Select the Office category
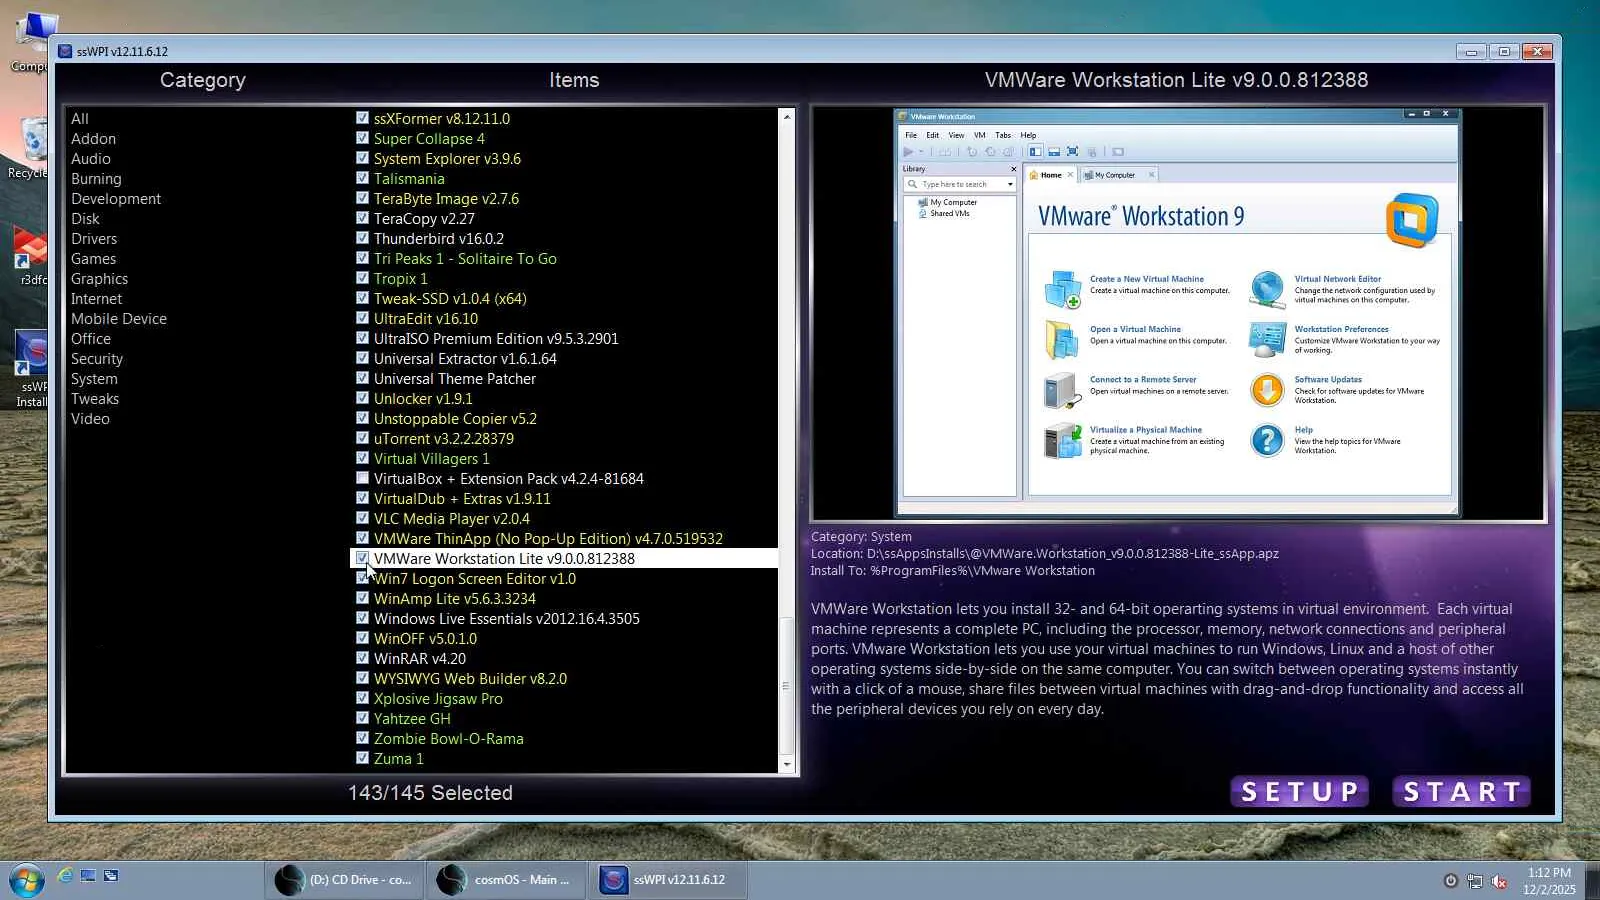The height and width of the screenshot is (900, 1600). [91, 339]
